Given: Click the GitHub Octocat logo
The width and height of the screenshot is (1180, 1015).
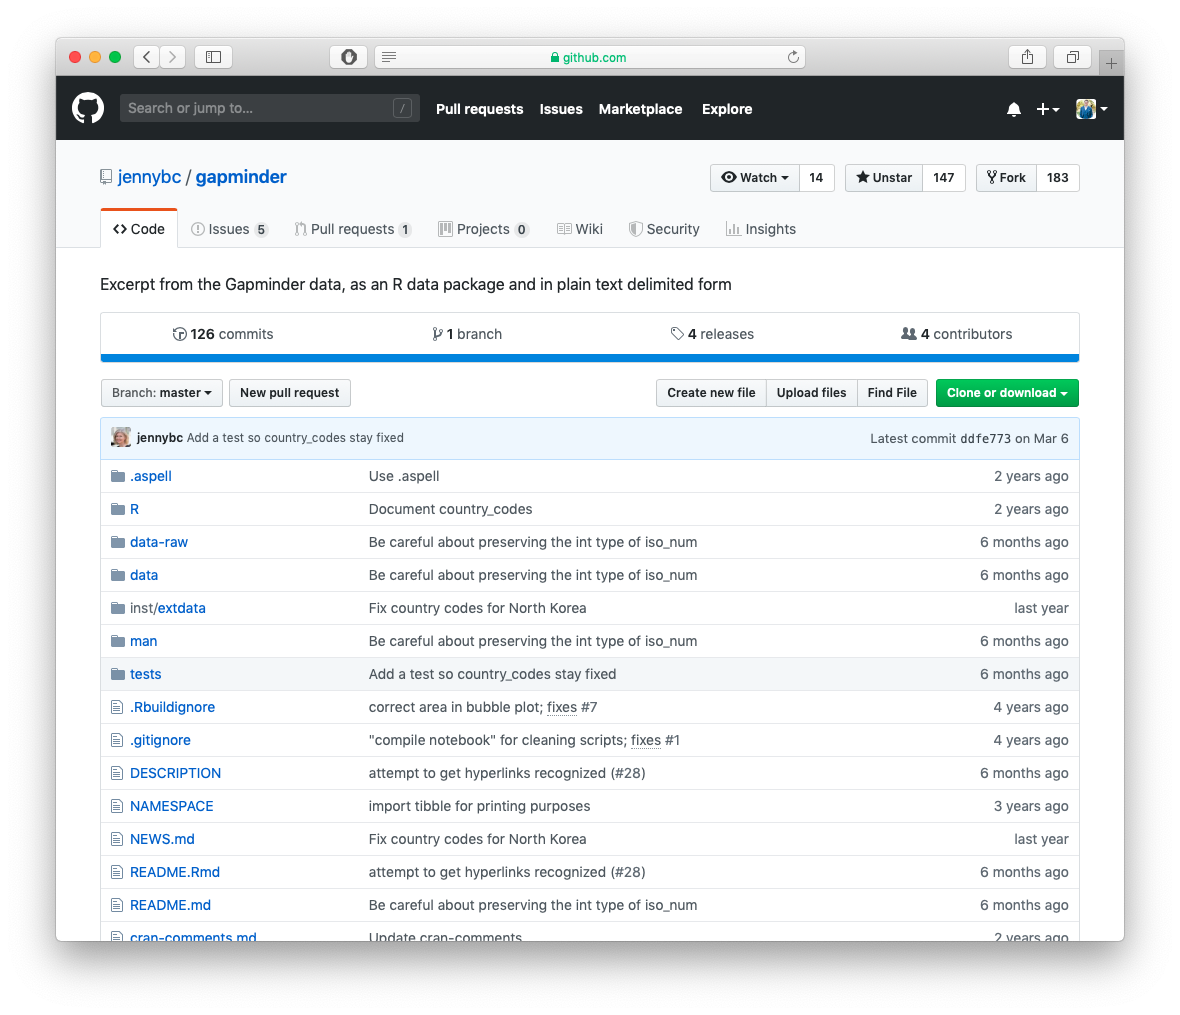Looking at the screenshot, I should click(x=88, y=108).
